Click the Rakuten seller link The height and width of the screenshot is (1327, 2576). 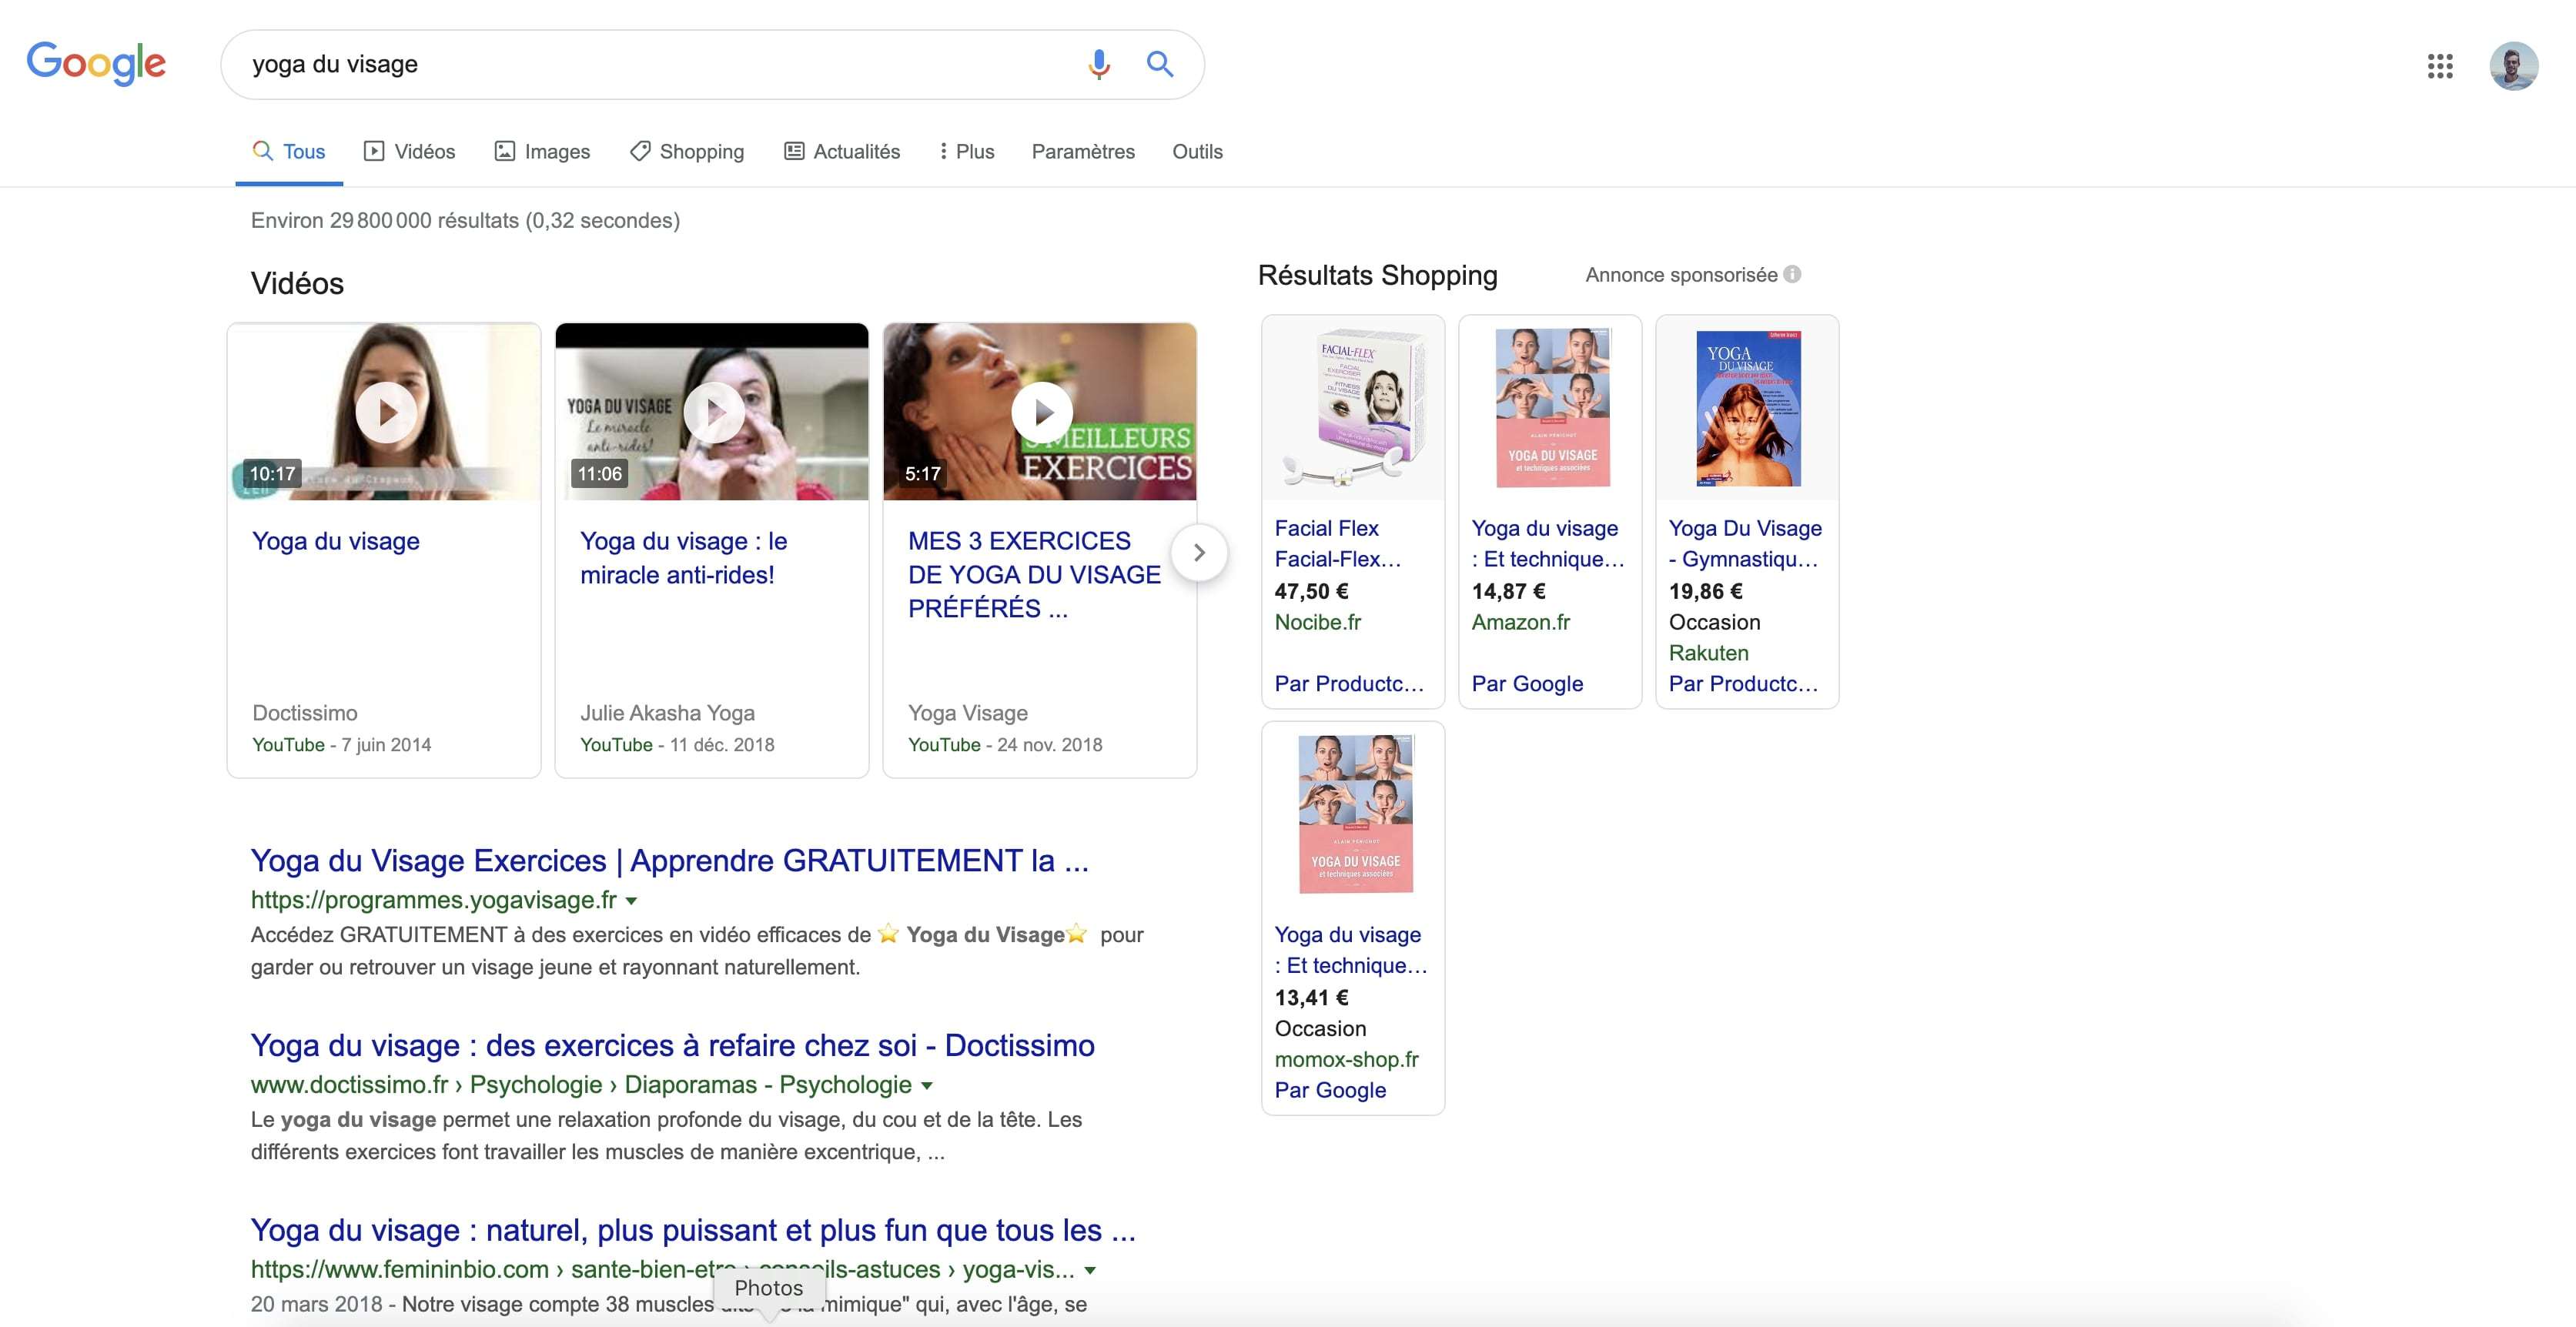pos(1708,653)
